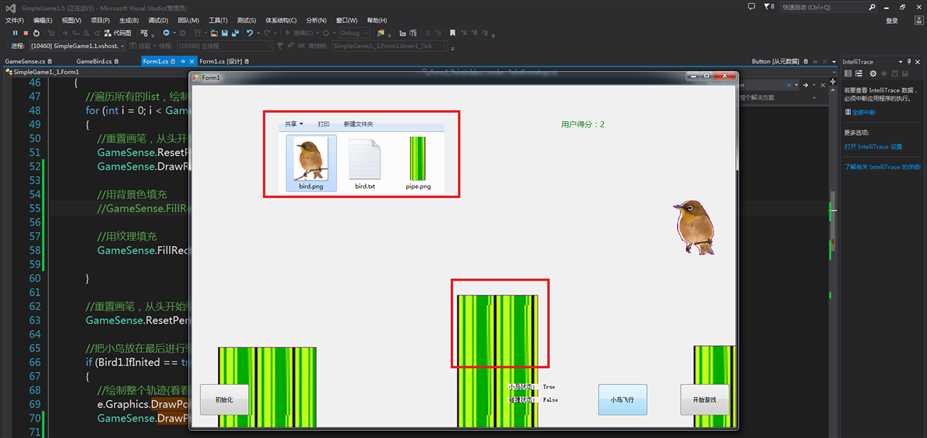Pin the IntelliTrace panel
The image size is (927, 438).
click(909, 61)
